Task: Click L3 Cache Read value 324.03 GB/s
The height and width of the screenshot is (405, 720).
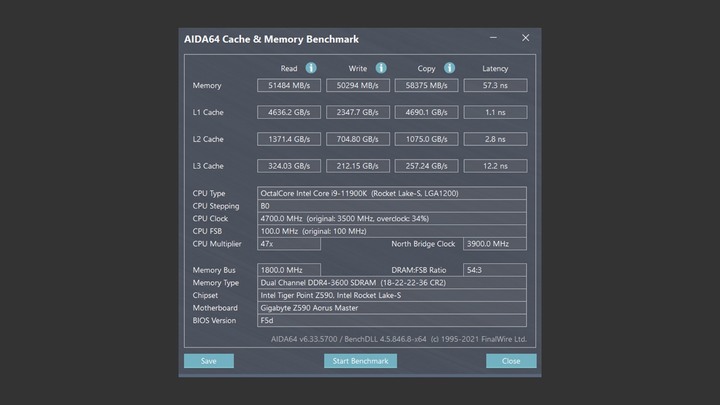Action: point(289,166)
